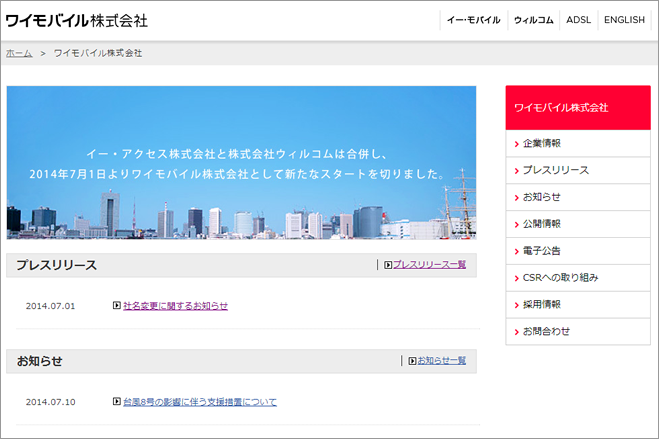Open 企業情報 in the sidebar

click(578, 143)
